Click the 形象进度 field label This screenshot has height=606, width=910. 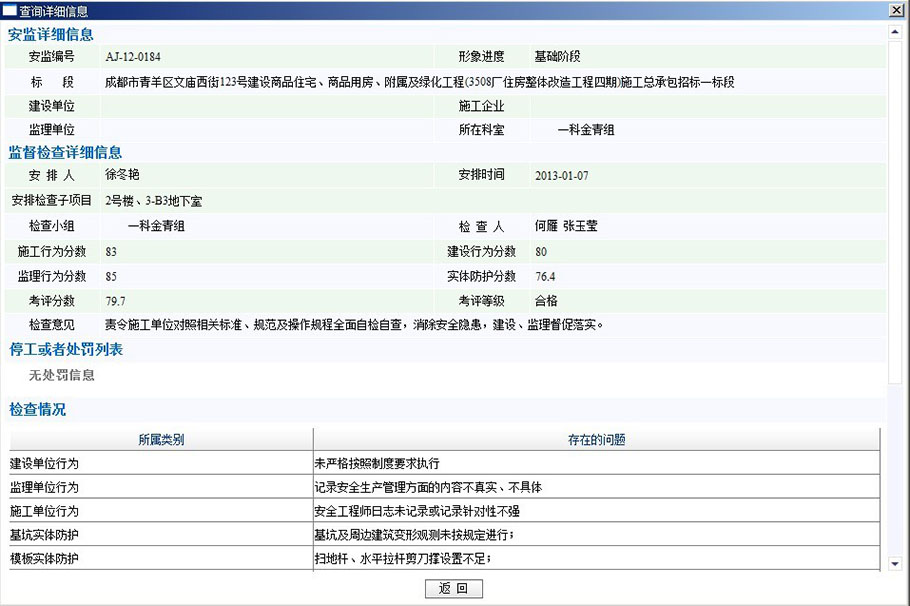click(x=481, y=56)
